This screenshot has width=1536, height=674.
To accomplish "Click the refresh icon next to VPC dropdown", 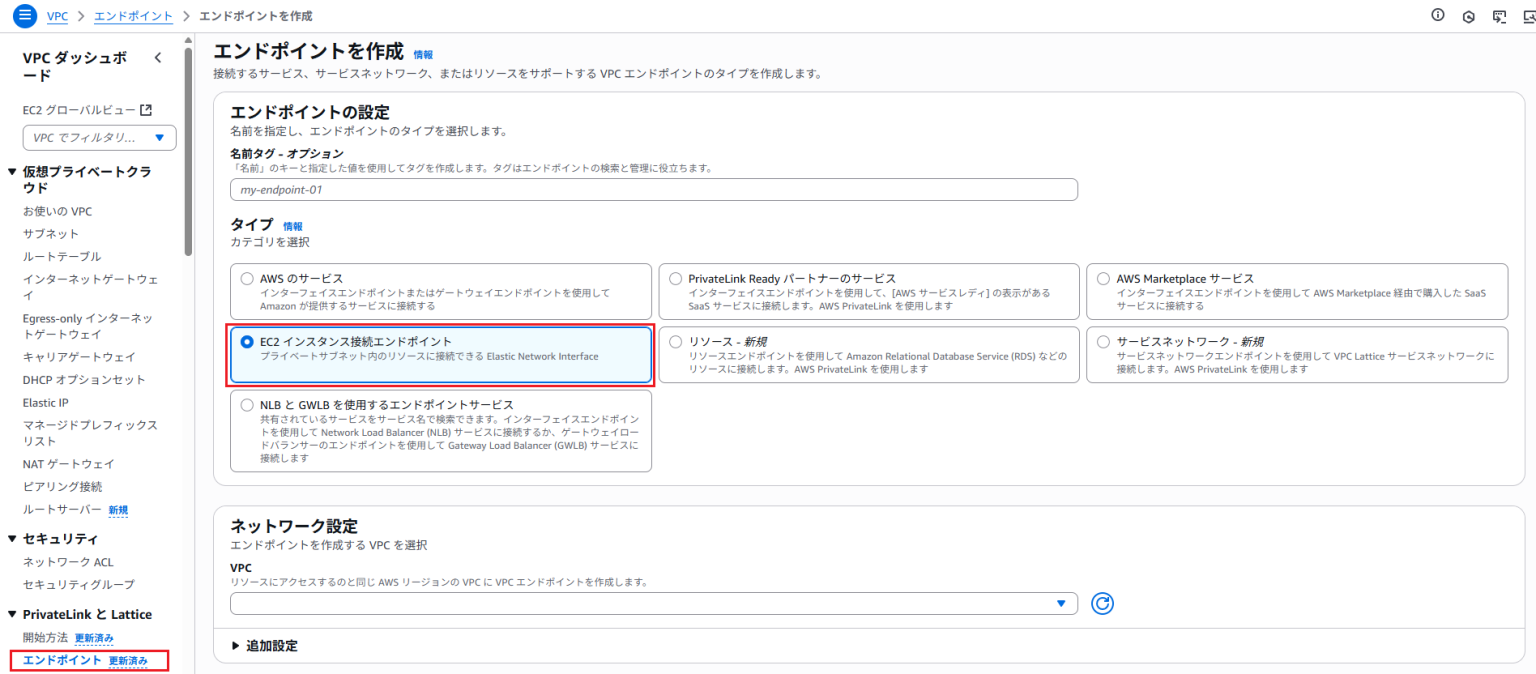I will [1102, 603].
